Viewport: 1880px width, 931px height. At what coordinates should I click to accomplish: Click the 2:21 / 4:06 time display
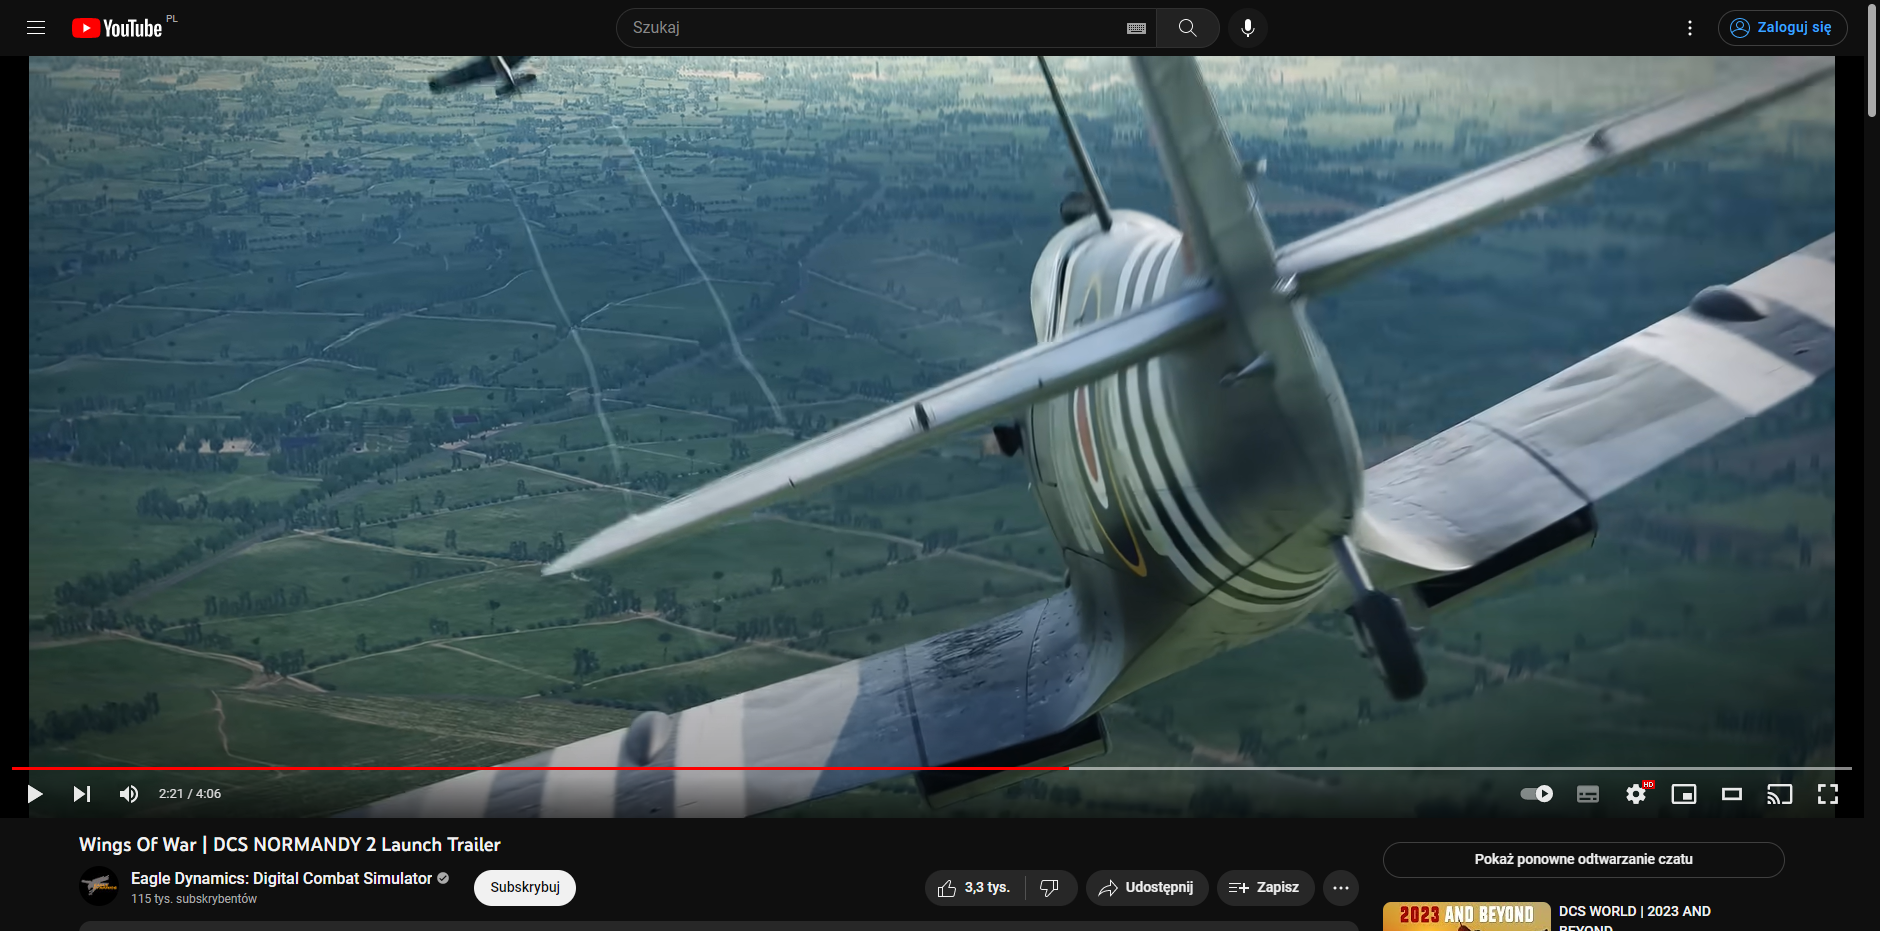[190, 794]
